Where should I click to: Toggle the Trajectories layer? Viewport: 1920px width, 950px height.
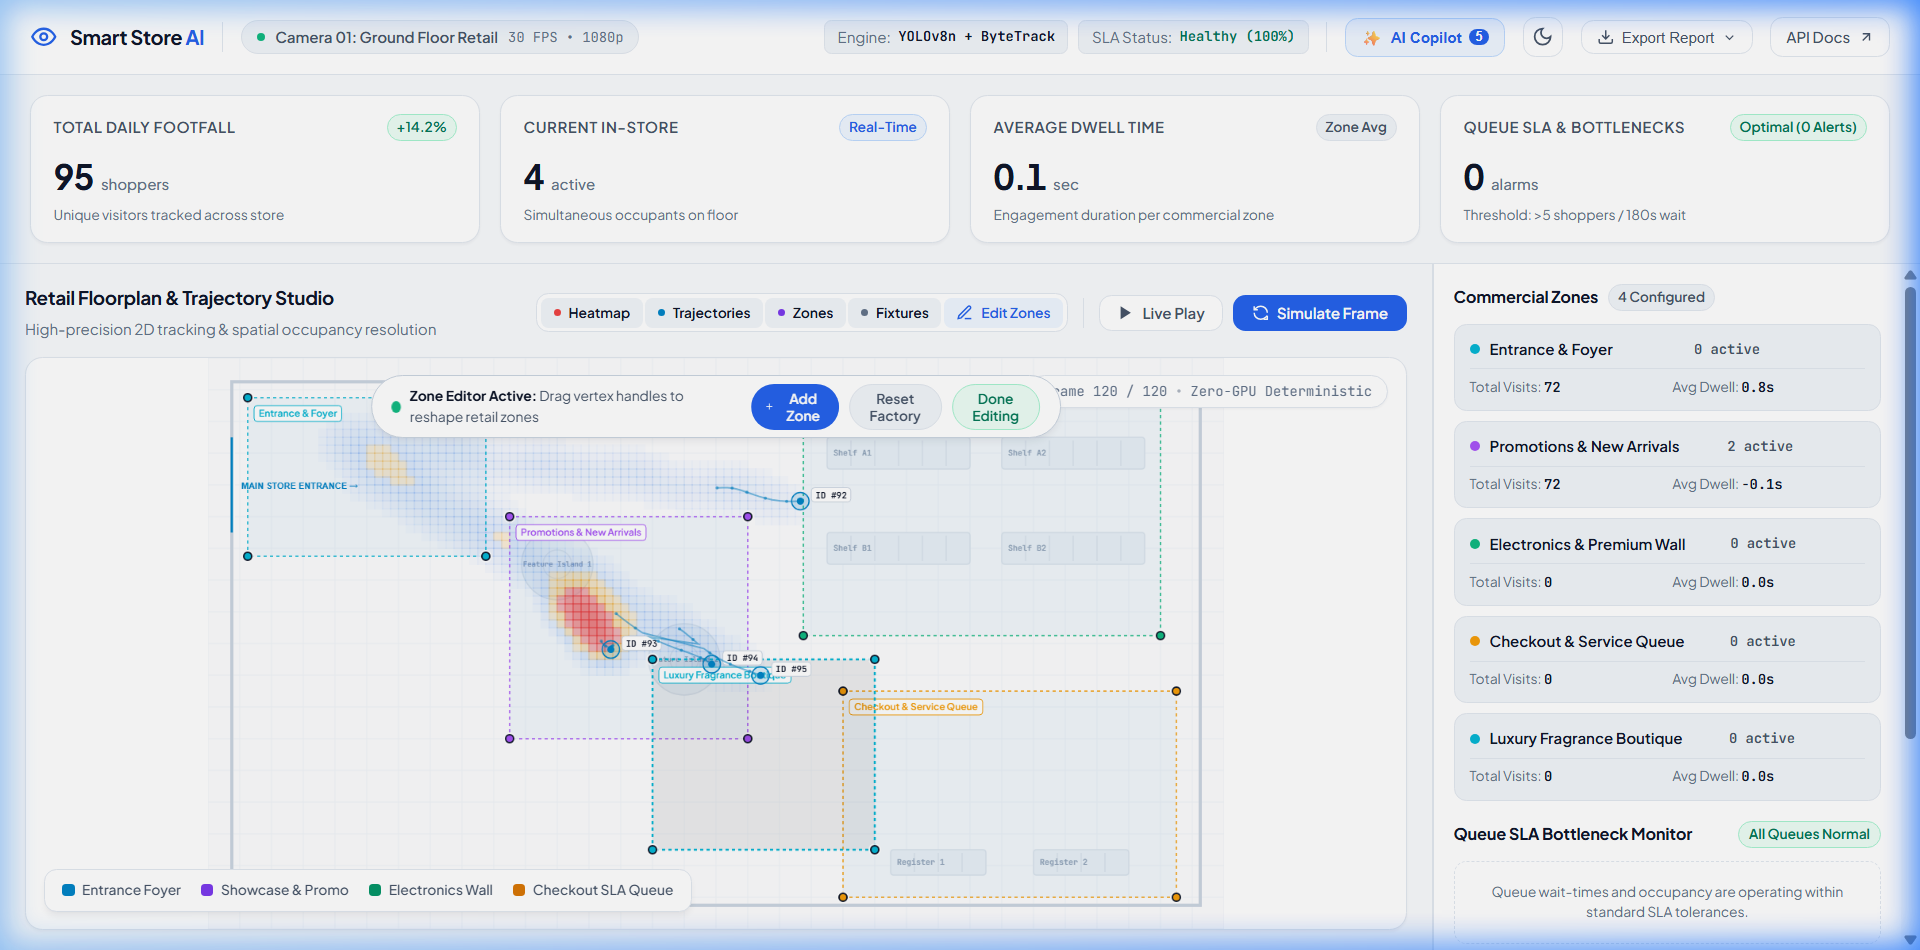[704, 313]
